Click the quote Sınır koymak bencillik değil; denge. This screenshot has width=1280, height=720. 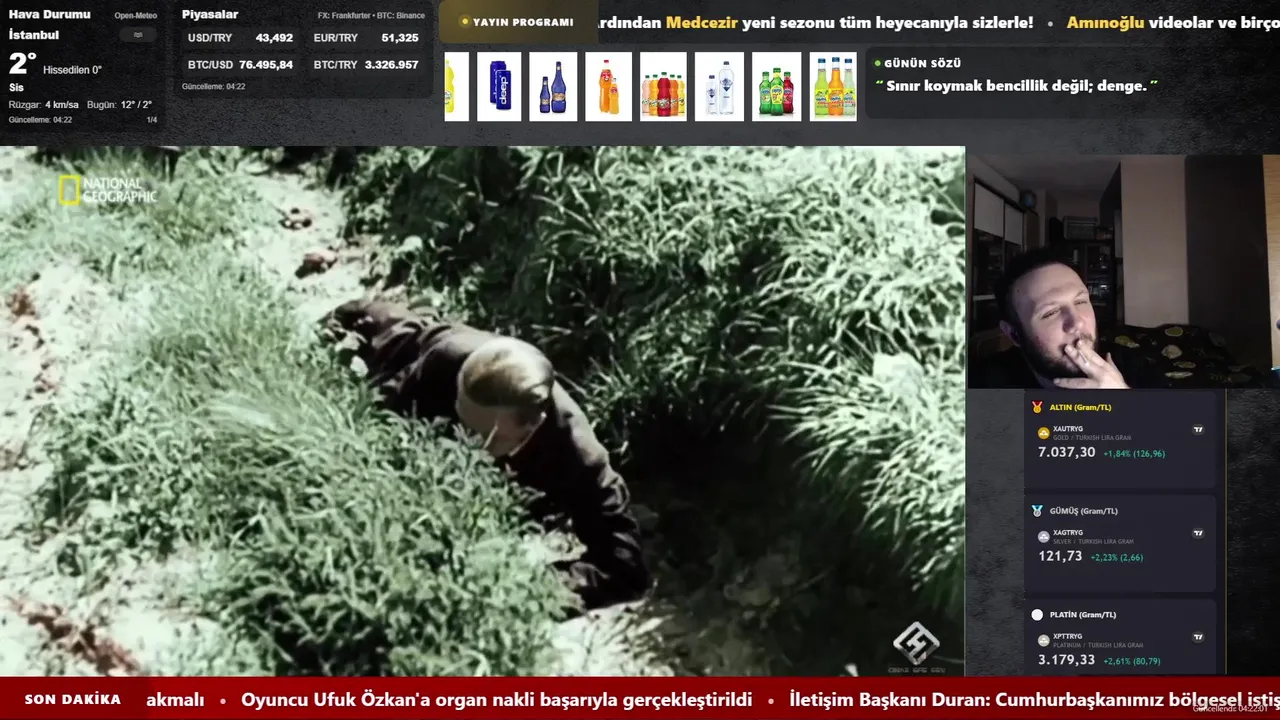1016,86
